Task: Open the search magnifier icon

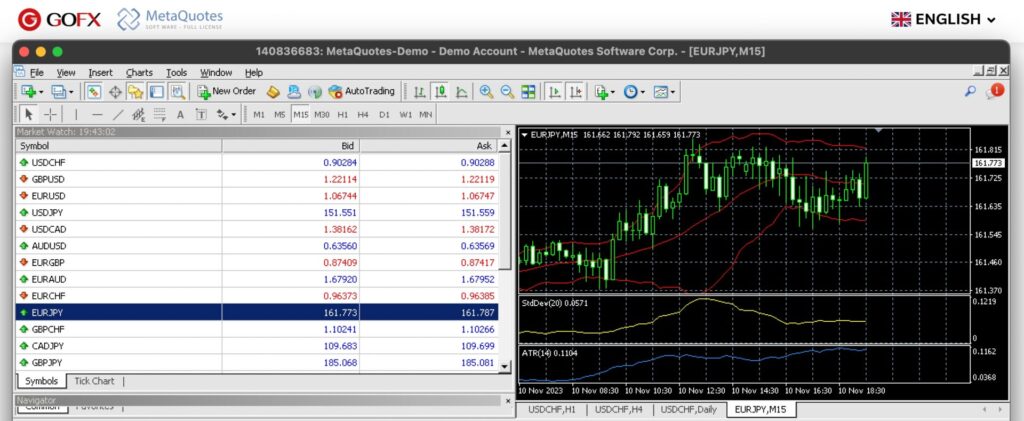Action: (x=970, y=91)
